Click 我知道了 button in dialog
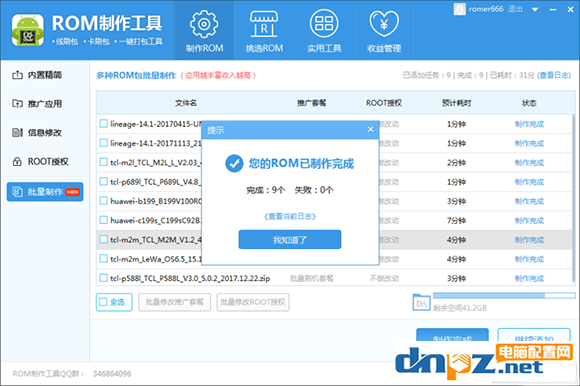The height and width of the screenshot is (386, 580). (x=290, y=240)
